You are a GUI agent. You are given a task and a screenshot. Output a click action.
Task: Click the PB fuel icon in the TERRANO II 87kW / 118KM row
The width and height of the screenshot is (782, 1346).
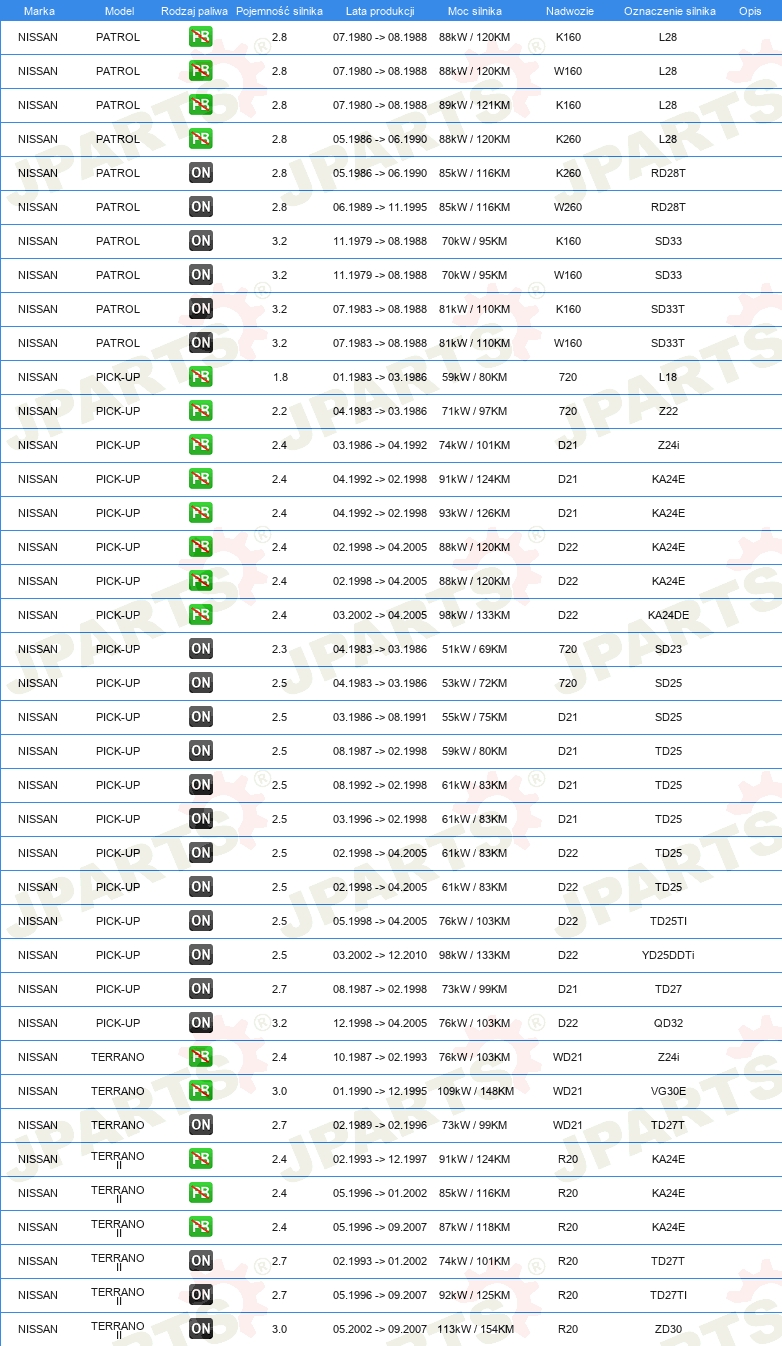201,1227
